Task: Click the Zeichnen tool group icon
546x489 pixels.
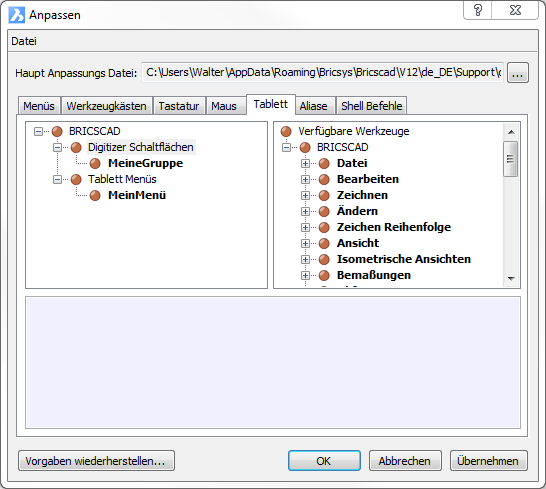Action: tap(324, 195)
